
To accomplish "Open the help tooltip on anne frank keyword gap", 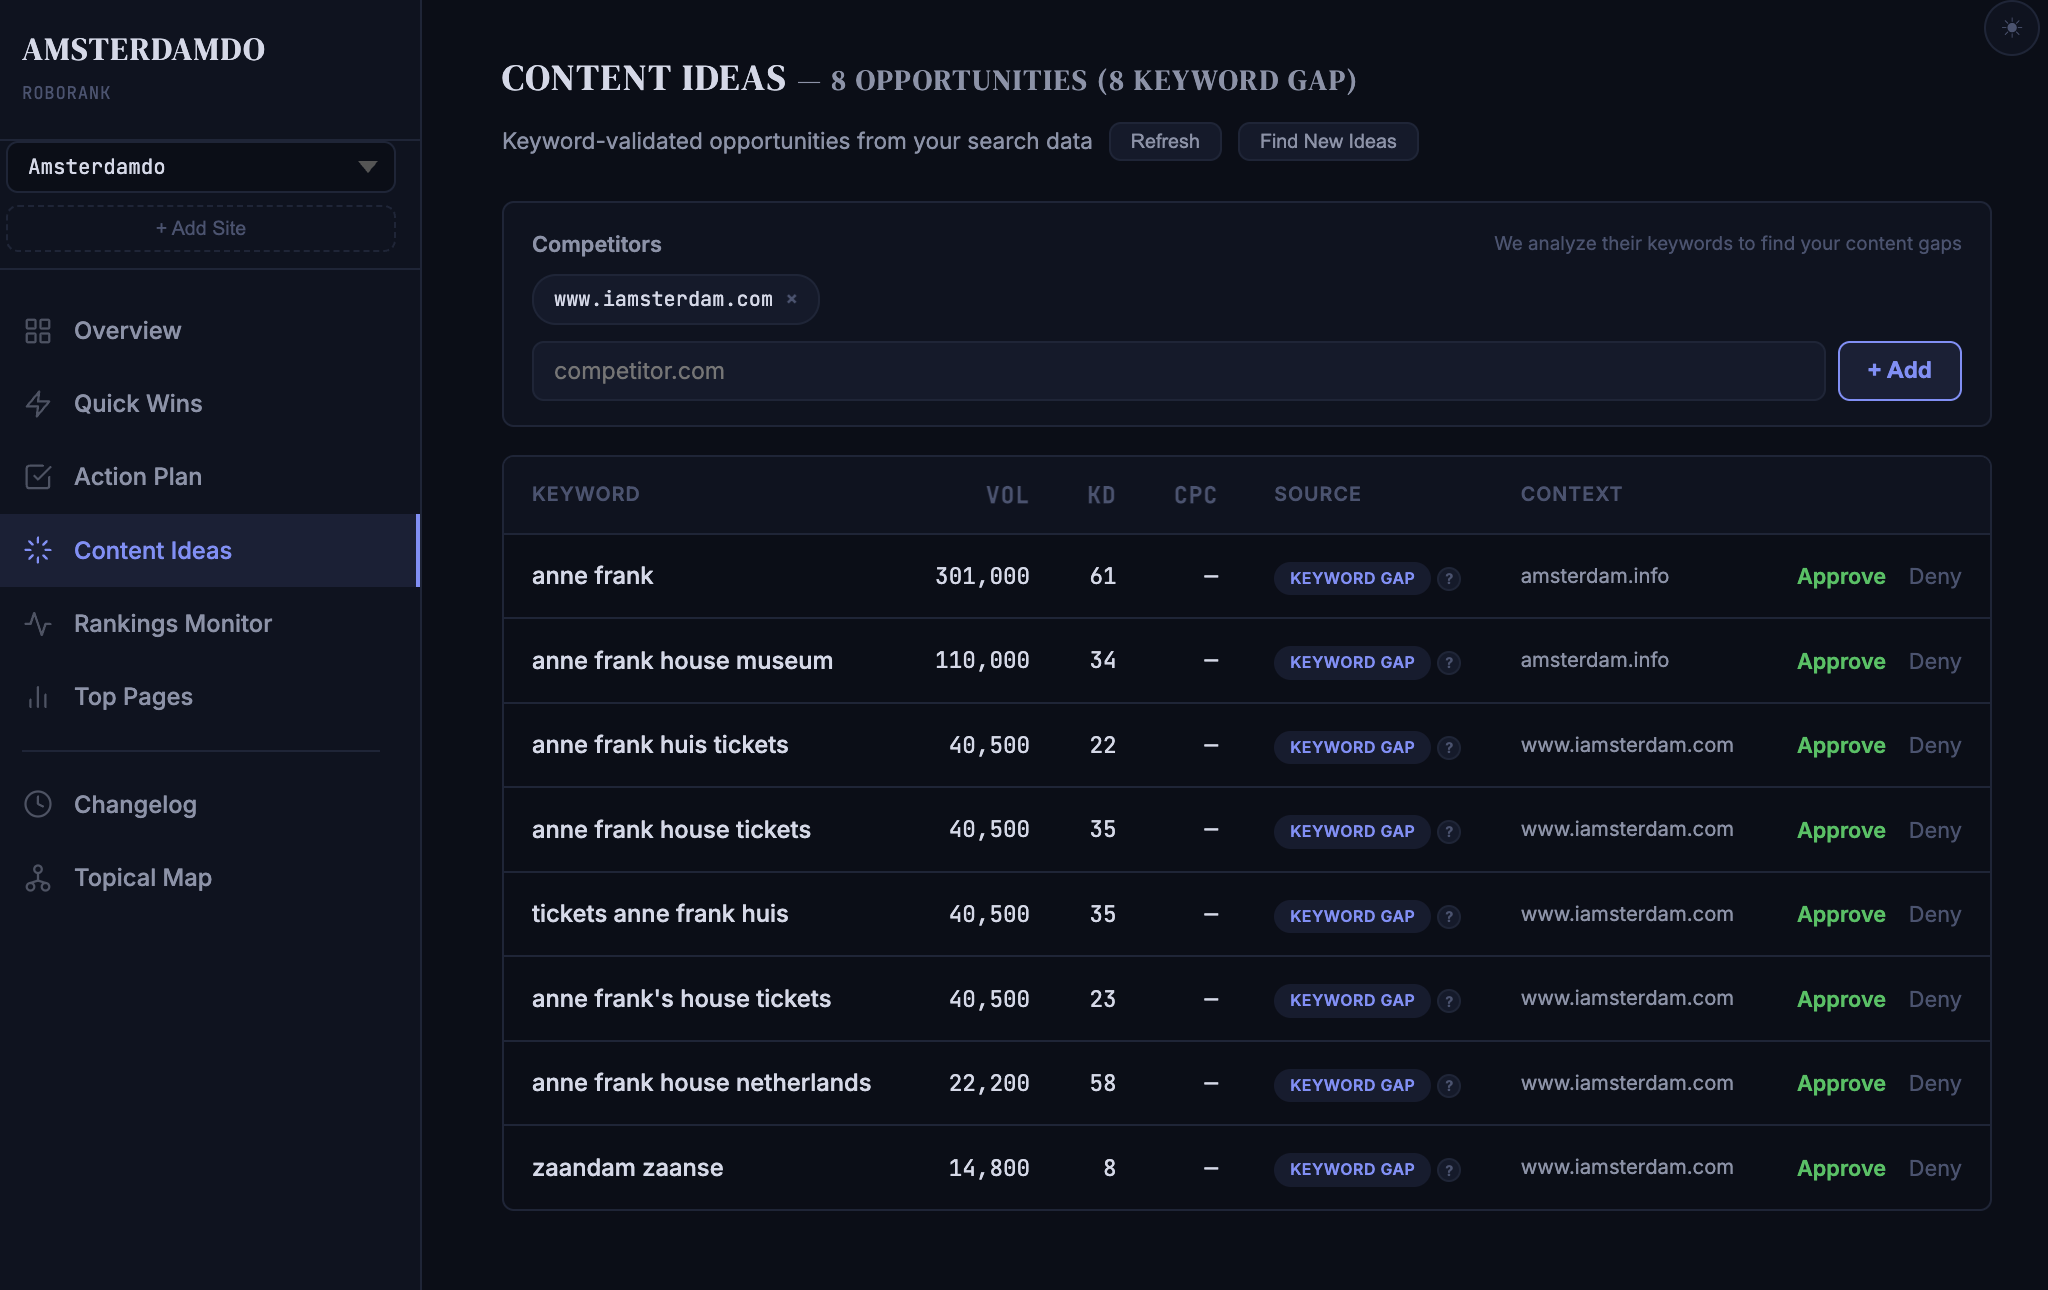I will 1448,578.
